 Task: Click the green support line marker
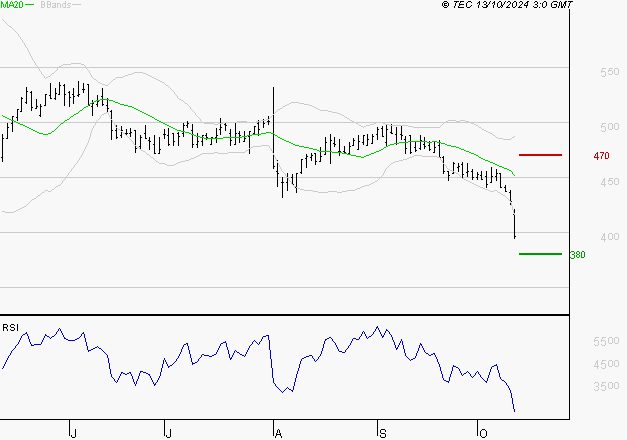click(x=540, y=254)
